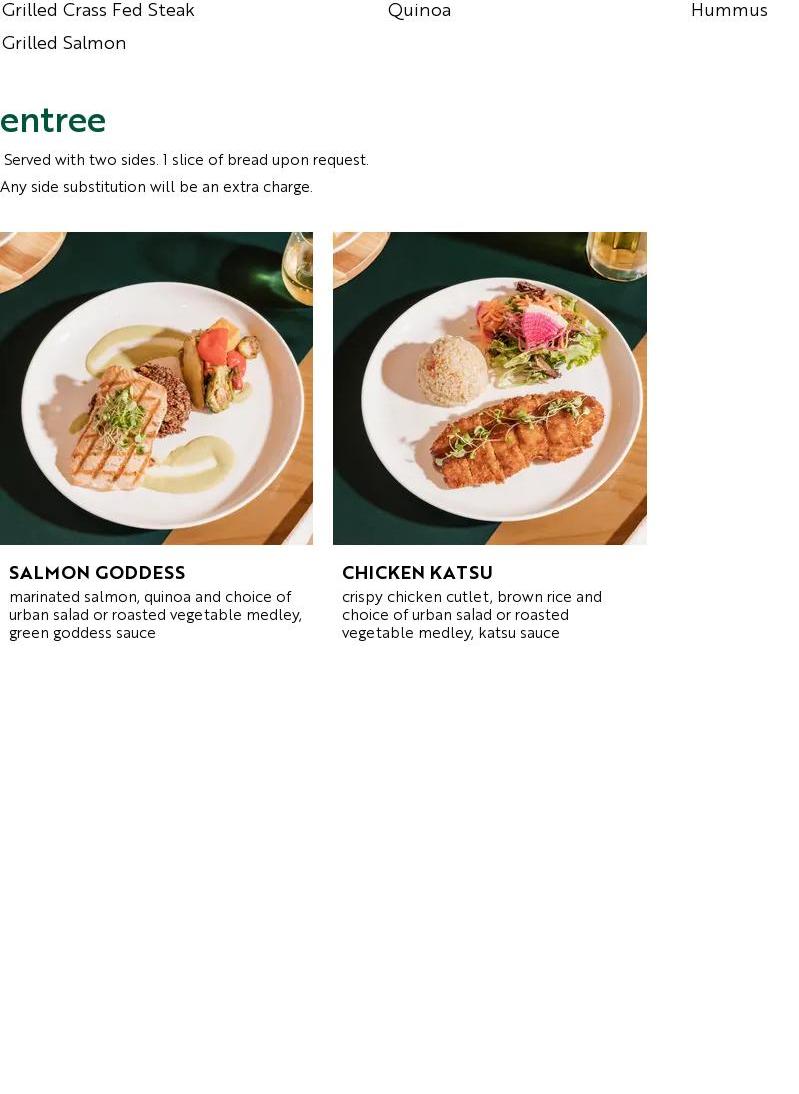Click the side substitution extra charge note
This screenshot has width=799, height=1094.
click(156, 187)
